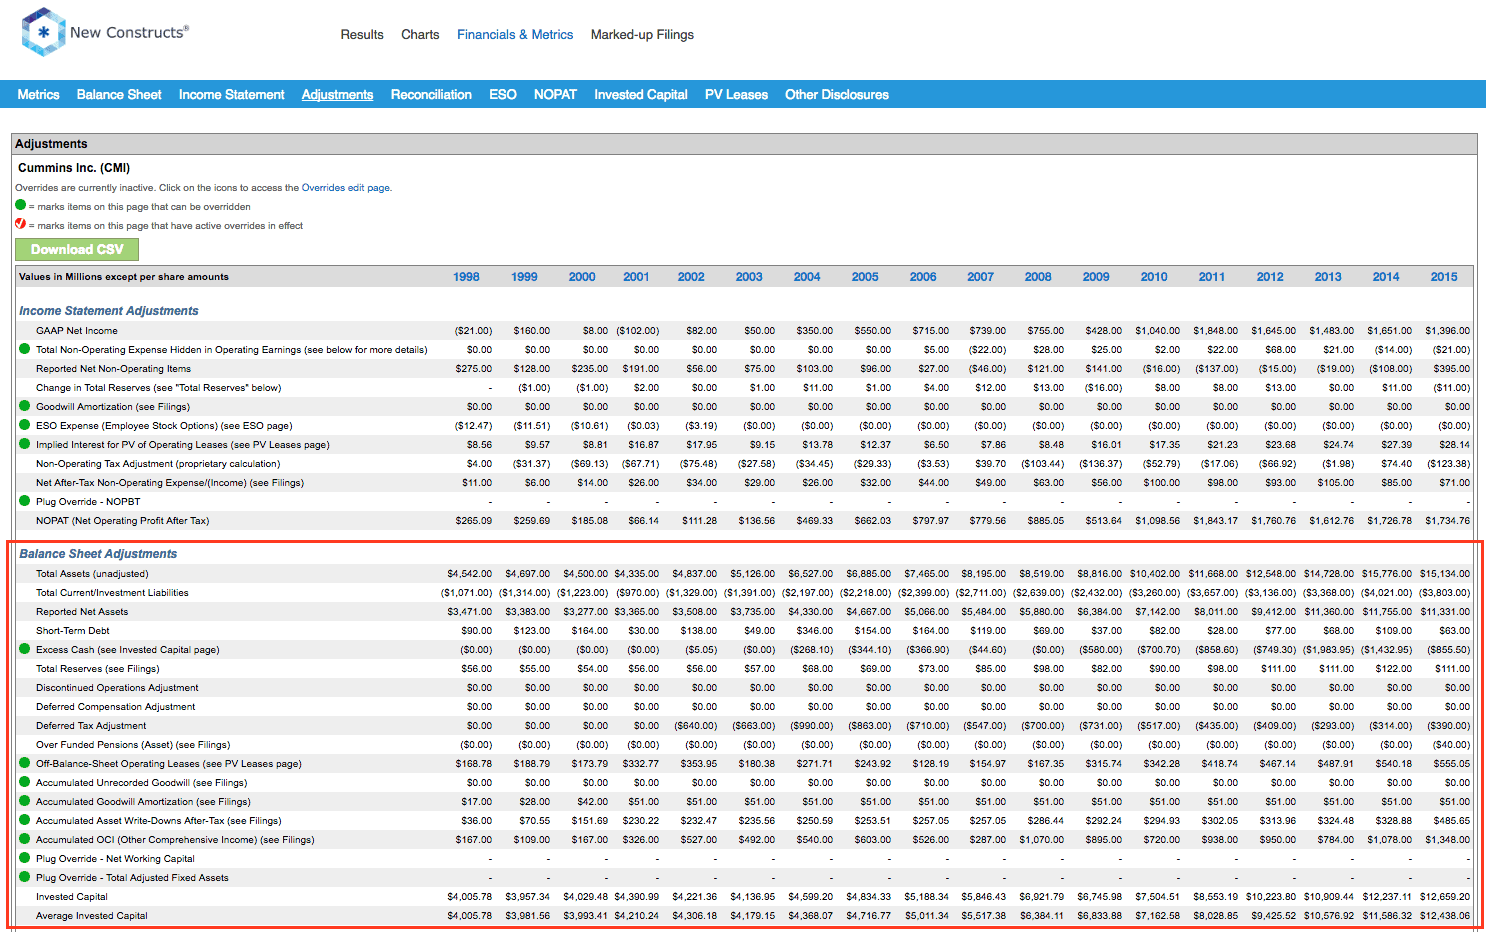Viewport: 1486px width, 932px height.
Task: Click the GAAP Net Income row label
Action: [77, 331]
